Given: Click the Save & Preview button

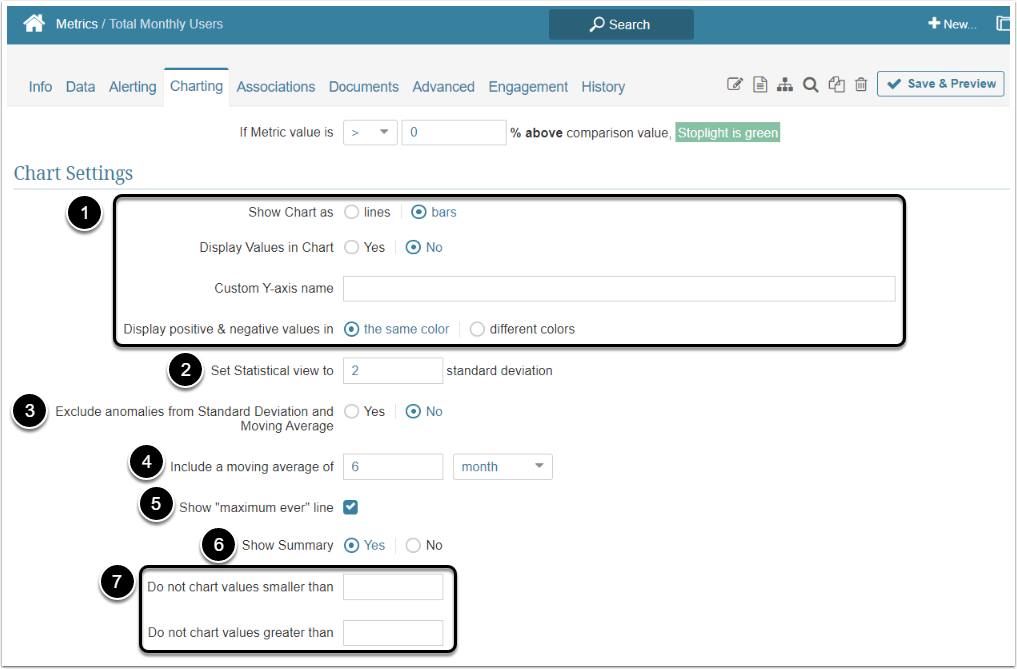Looking at the screenshot, I should pyautogui.click(x=940, y=84).
